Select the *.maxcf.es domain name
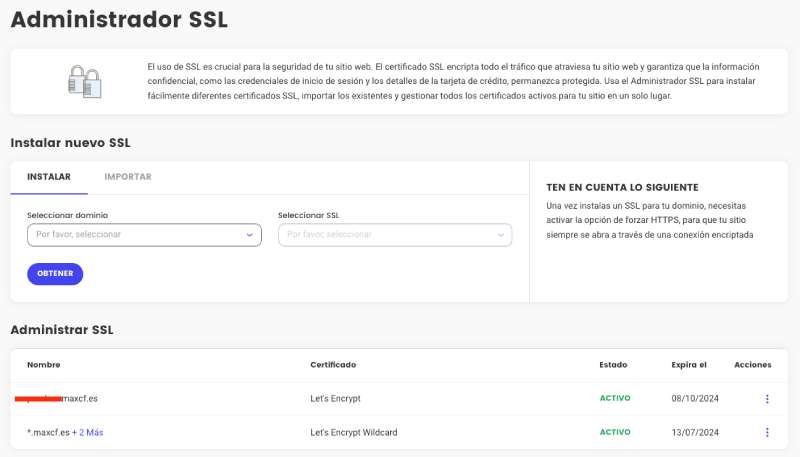Screen dimensions: 800x457 (x=48, y=432)
